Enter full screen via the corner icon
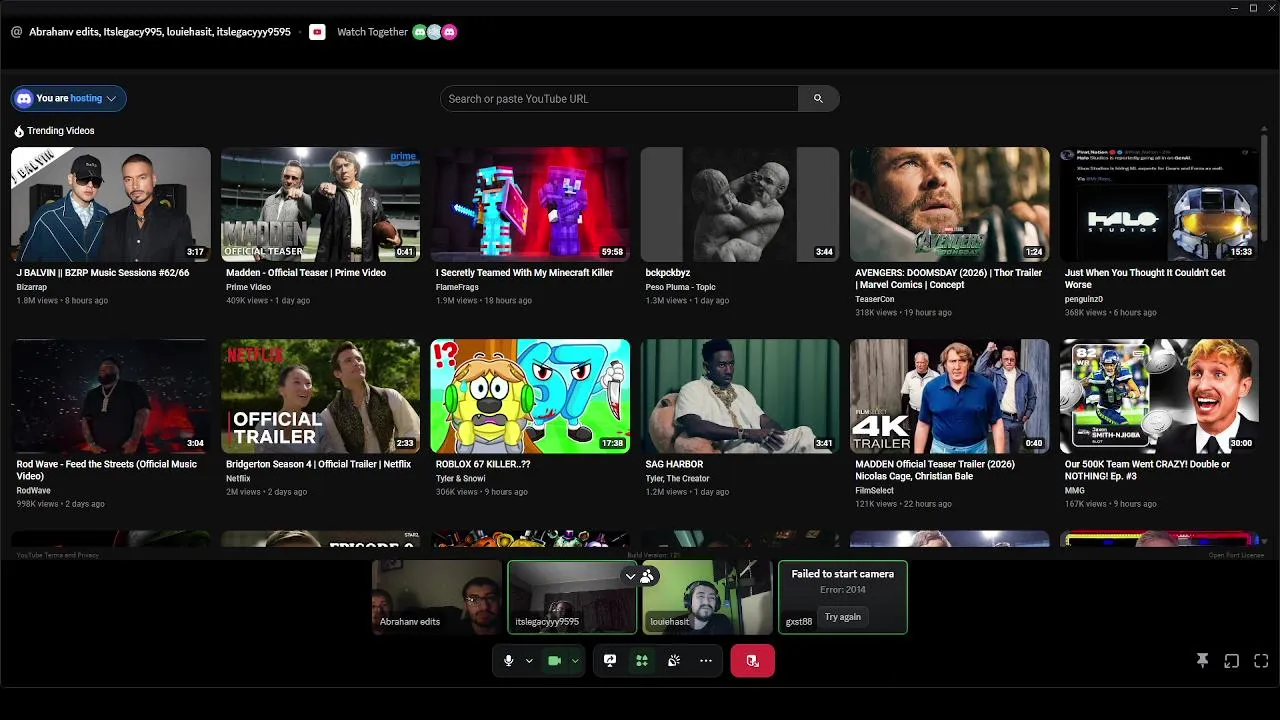This screenshot has height=720, width=1280. pyautogui.click(x=1261, y=661)
